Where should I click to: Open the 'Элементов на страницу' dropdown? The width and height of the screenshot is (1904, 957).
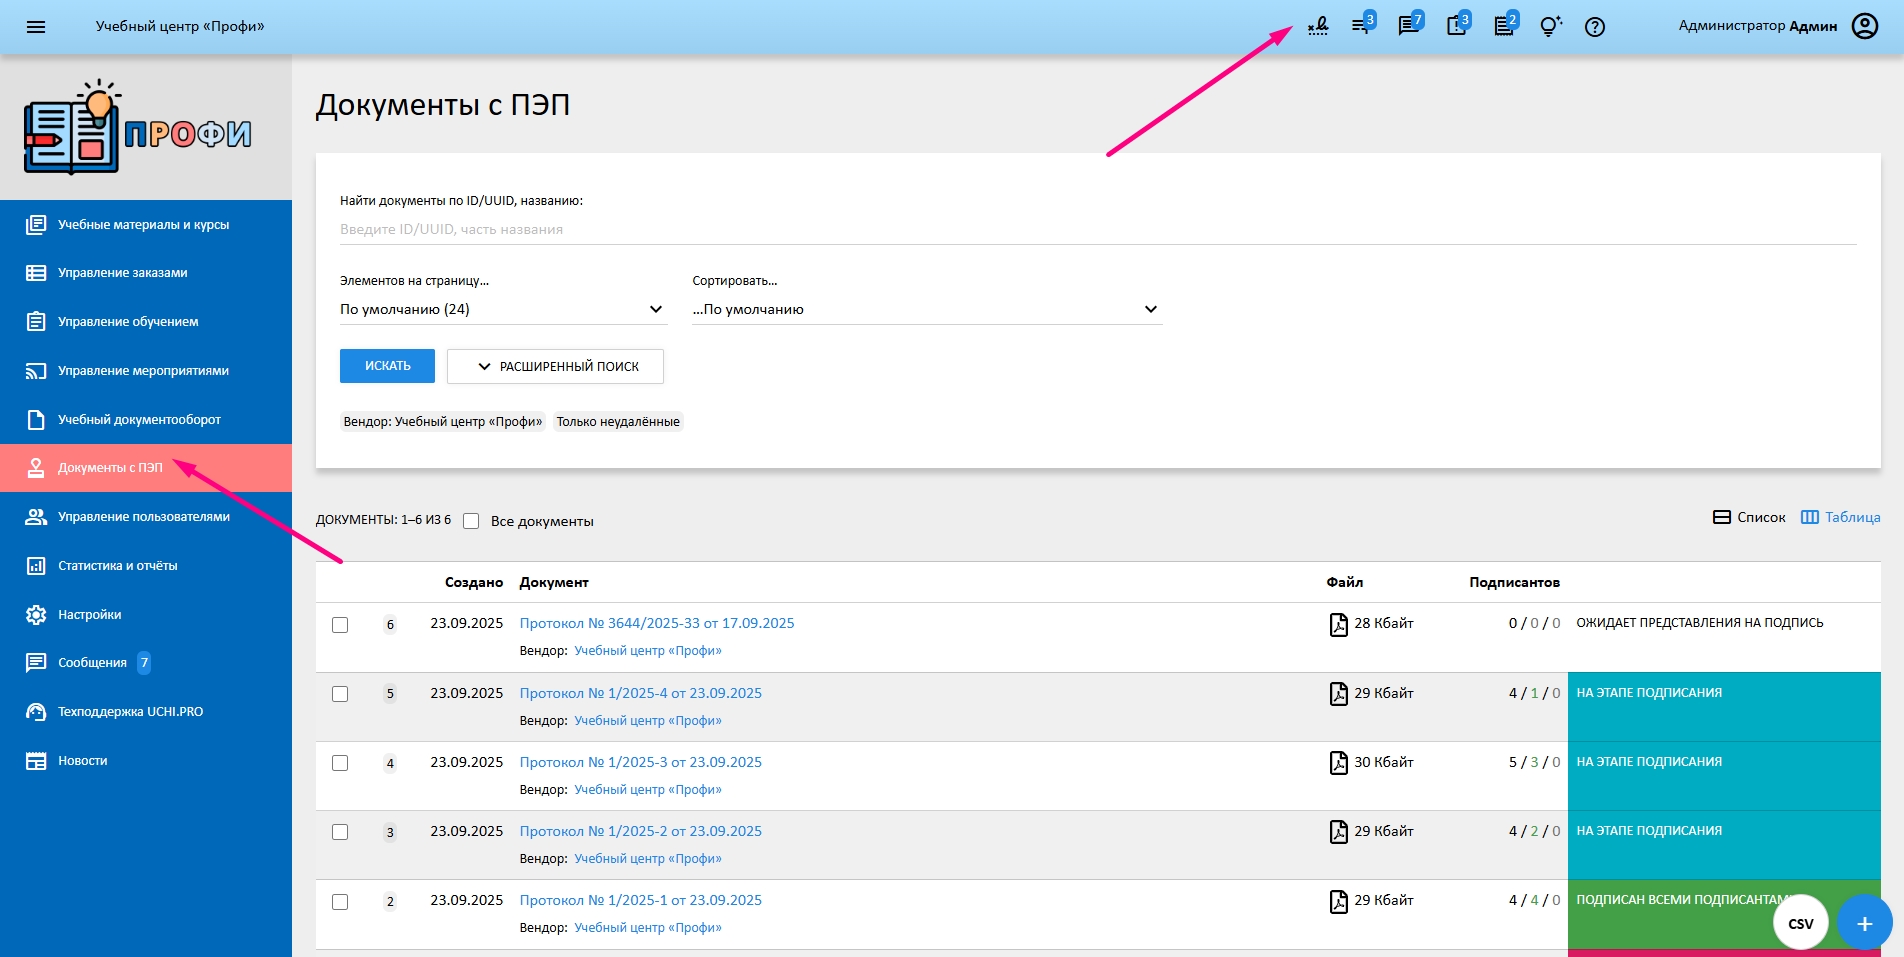point(502,309)
